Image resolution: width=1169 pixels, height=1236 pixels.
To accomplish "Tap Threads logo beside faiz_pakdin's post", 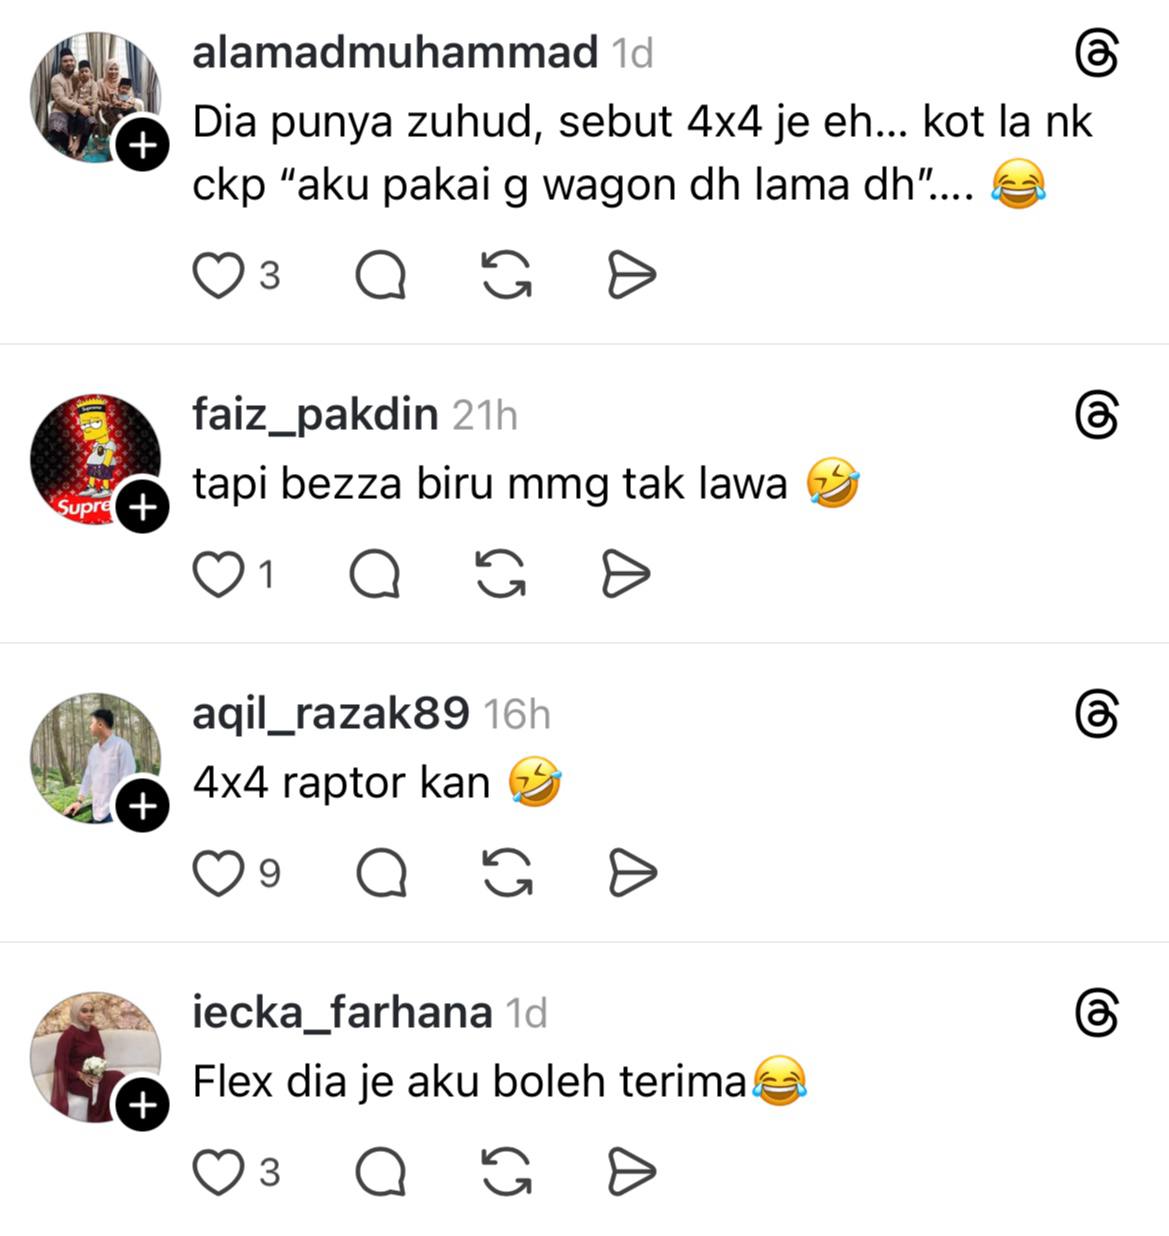I will tap(1097, 415).
